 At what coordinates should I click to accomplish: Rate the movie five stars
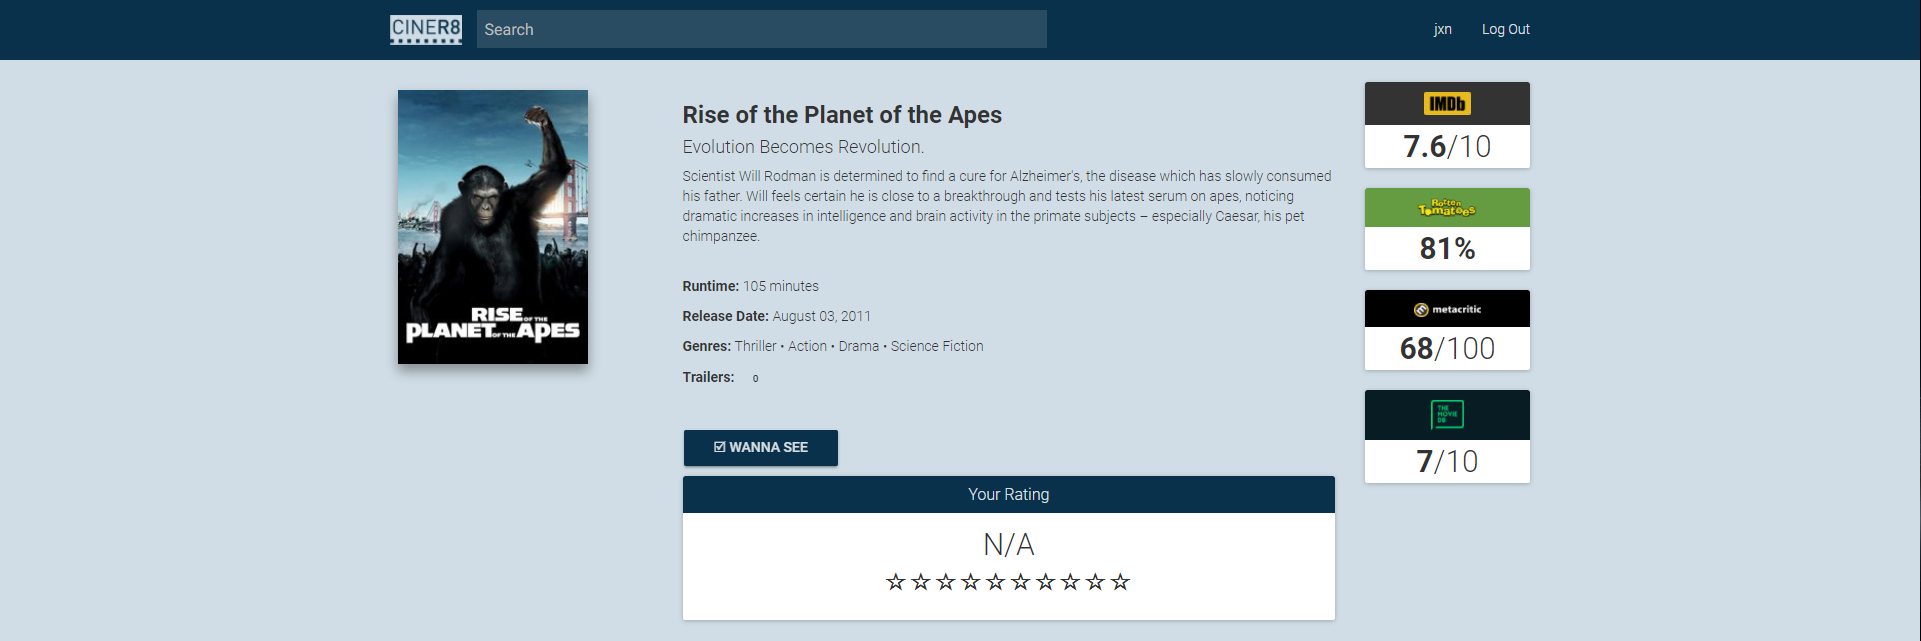[995, 582]
